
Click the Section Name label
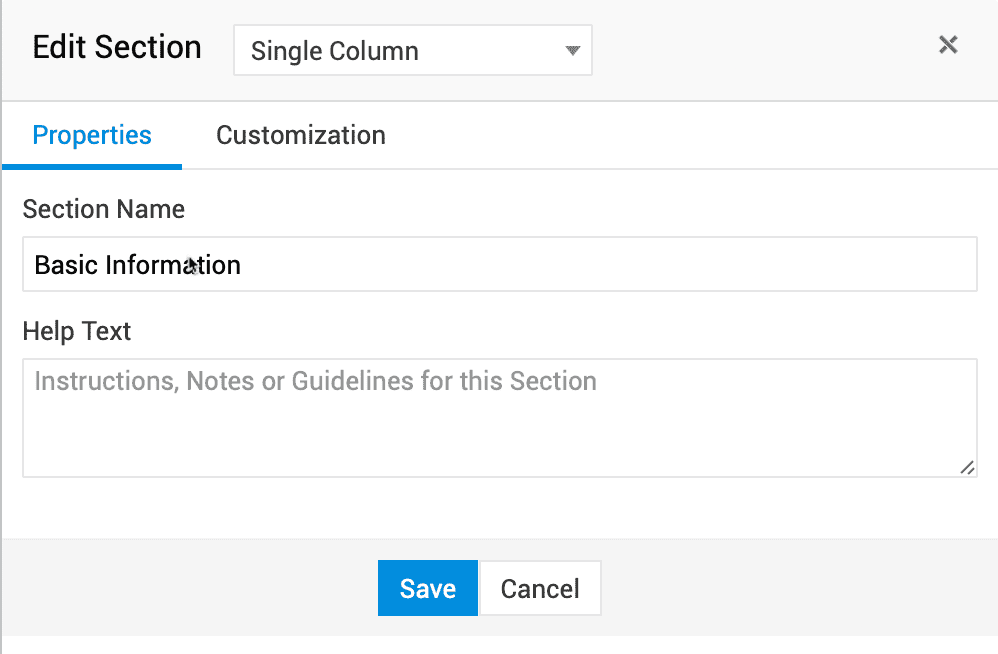pyautogui.click(x=104, y=209)
